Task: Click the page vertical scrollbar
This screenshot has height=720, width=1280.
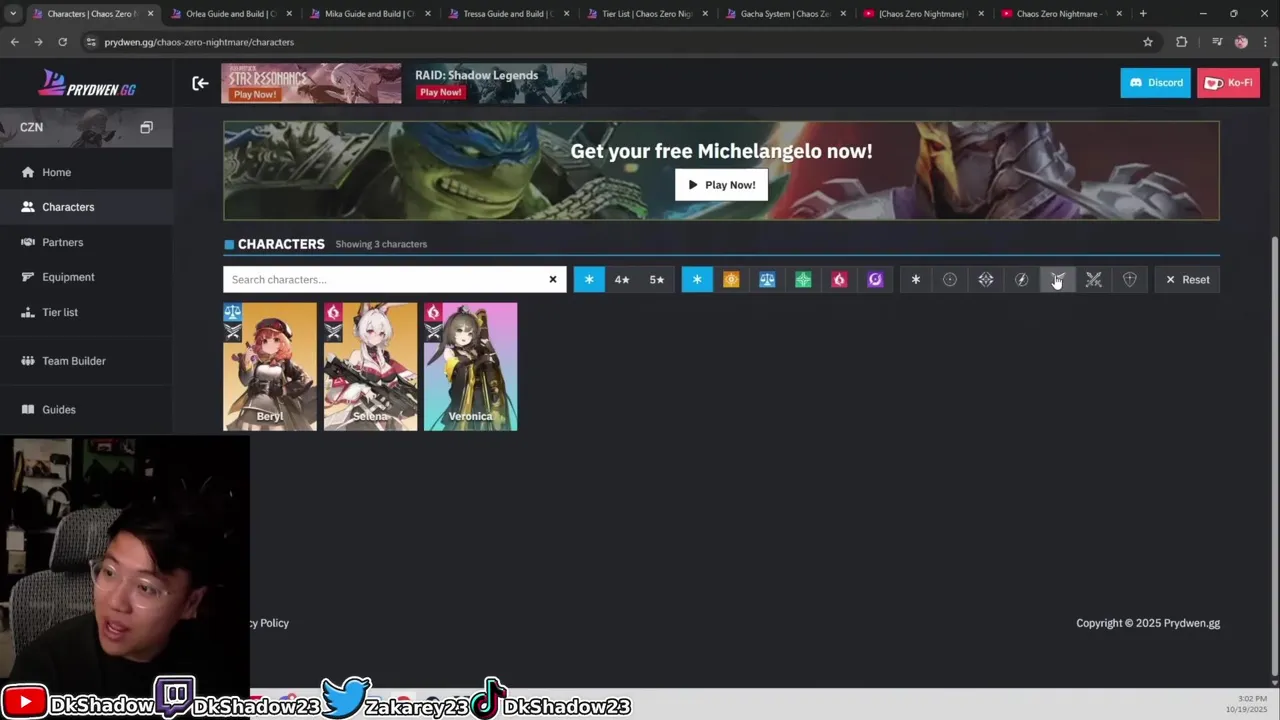Action: tap(1274, 455)
